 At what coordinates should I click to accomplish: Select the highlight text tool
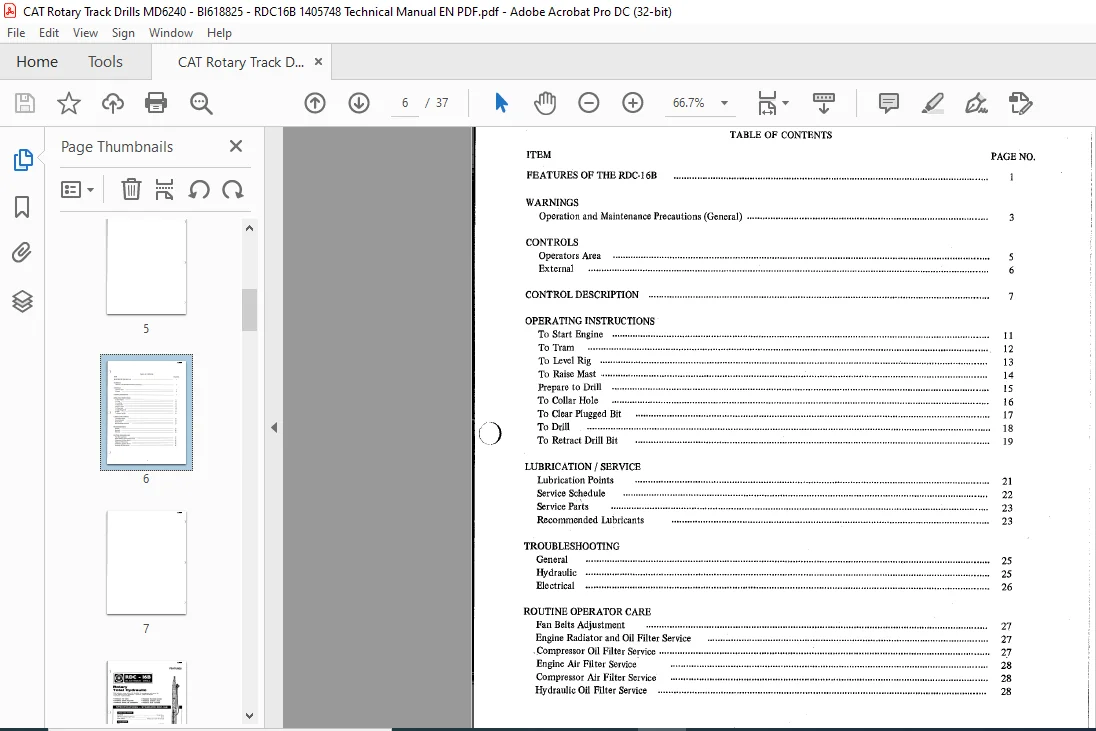(932, 103)
